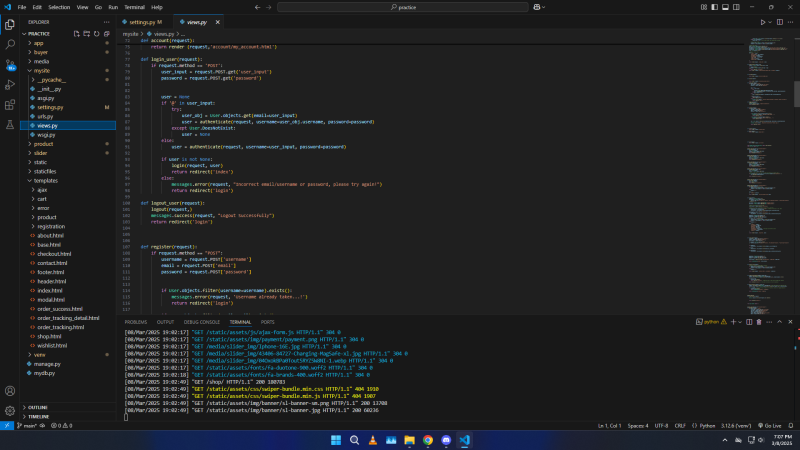Click the Run Python File play button
This screenshot has width=800, height=450.
(763, 21)
